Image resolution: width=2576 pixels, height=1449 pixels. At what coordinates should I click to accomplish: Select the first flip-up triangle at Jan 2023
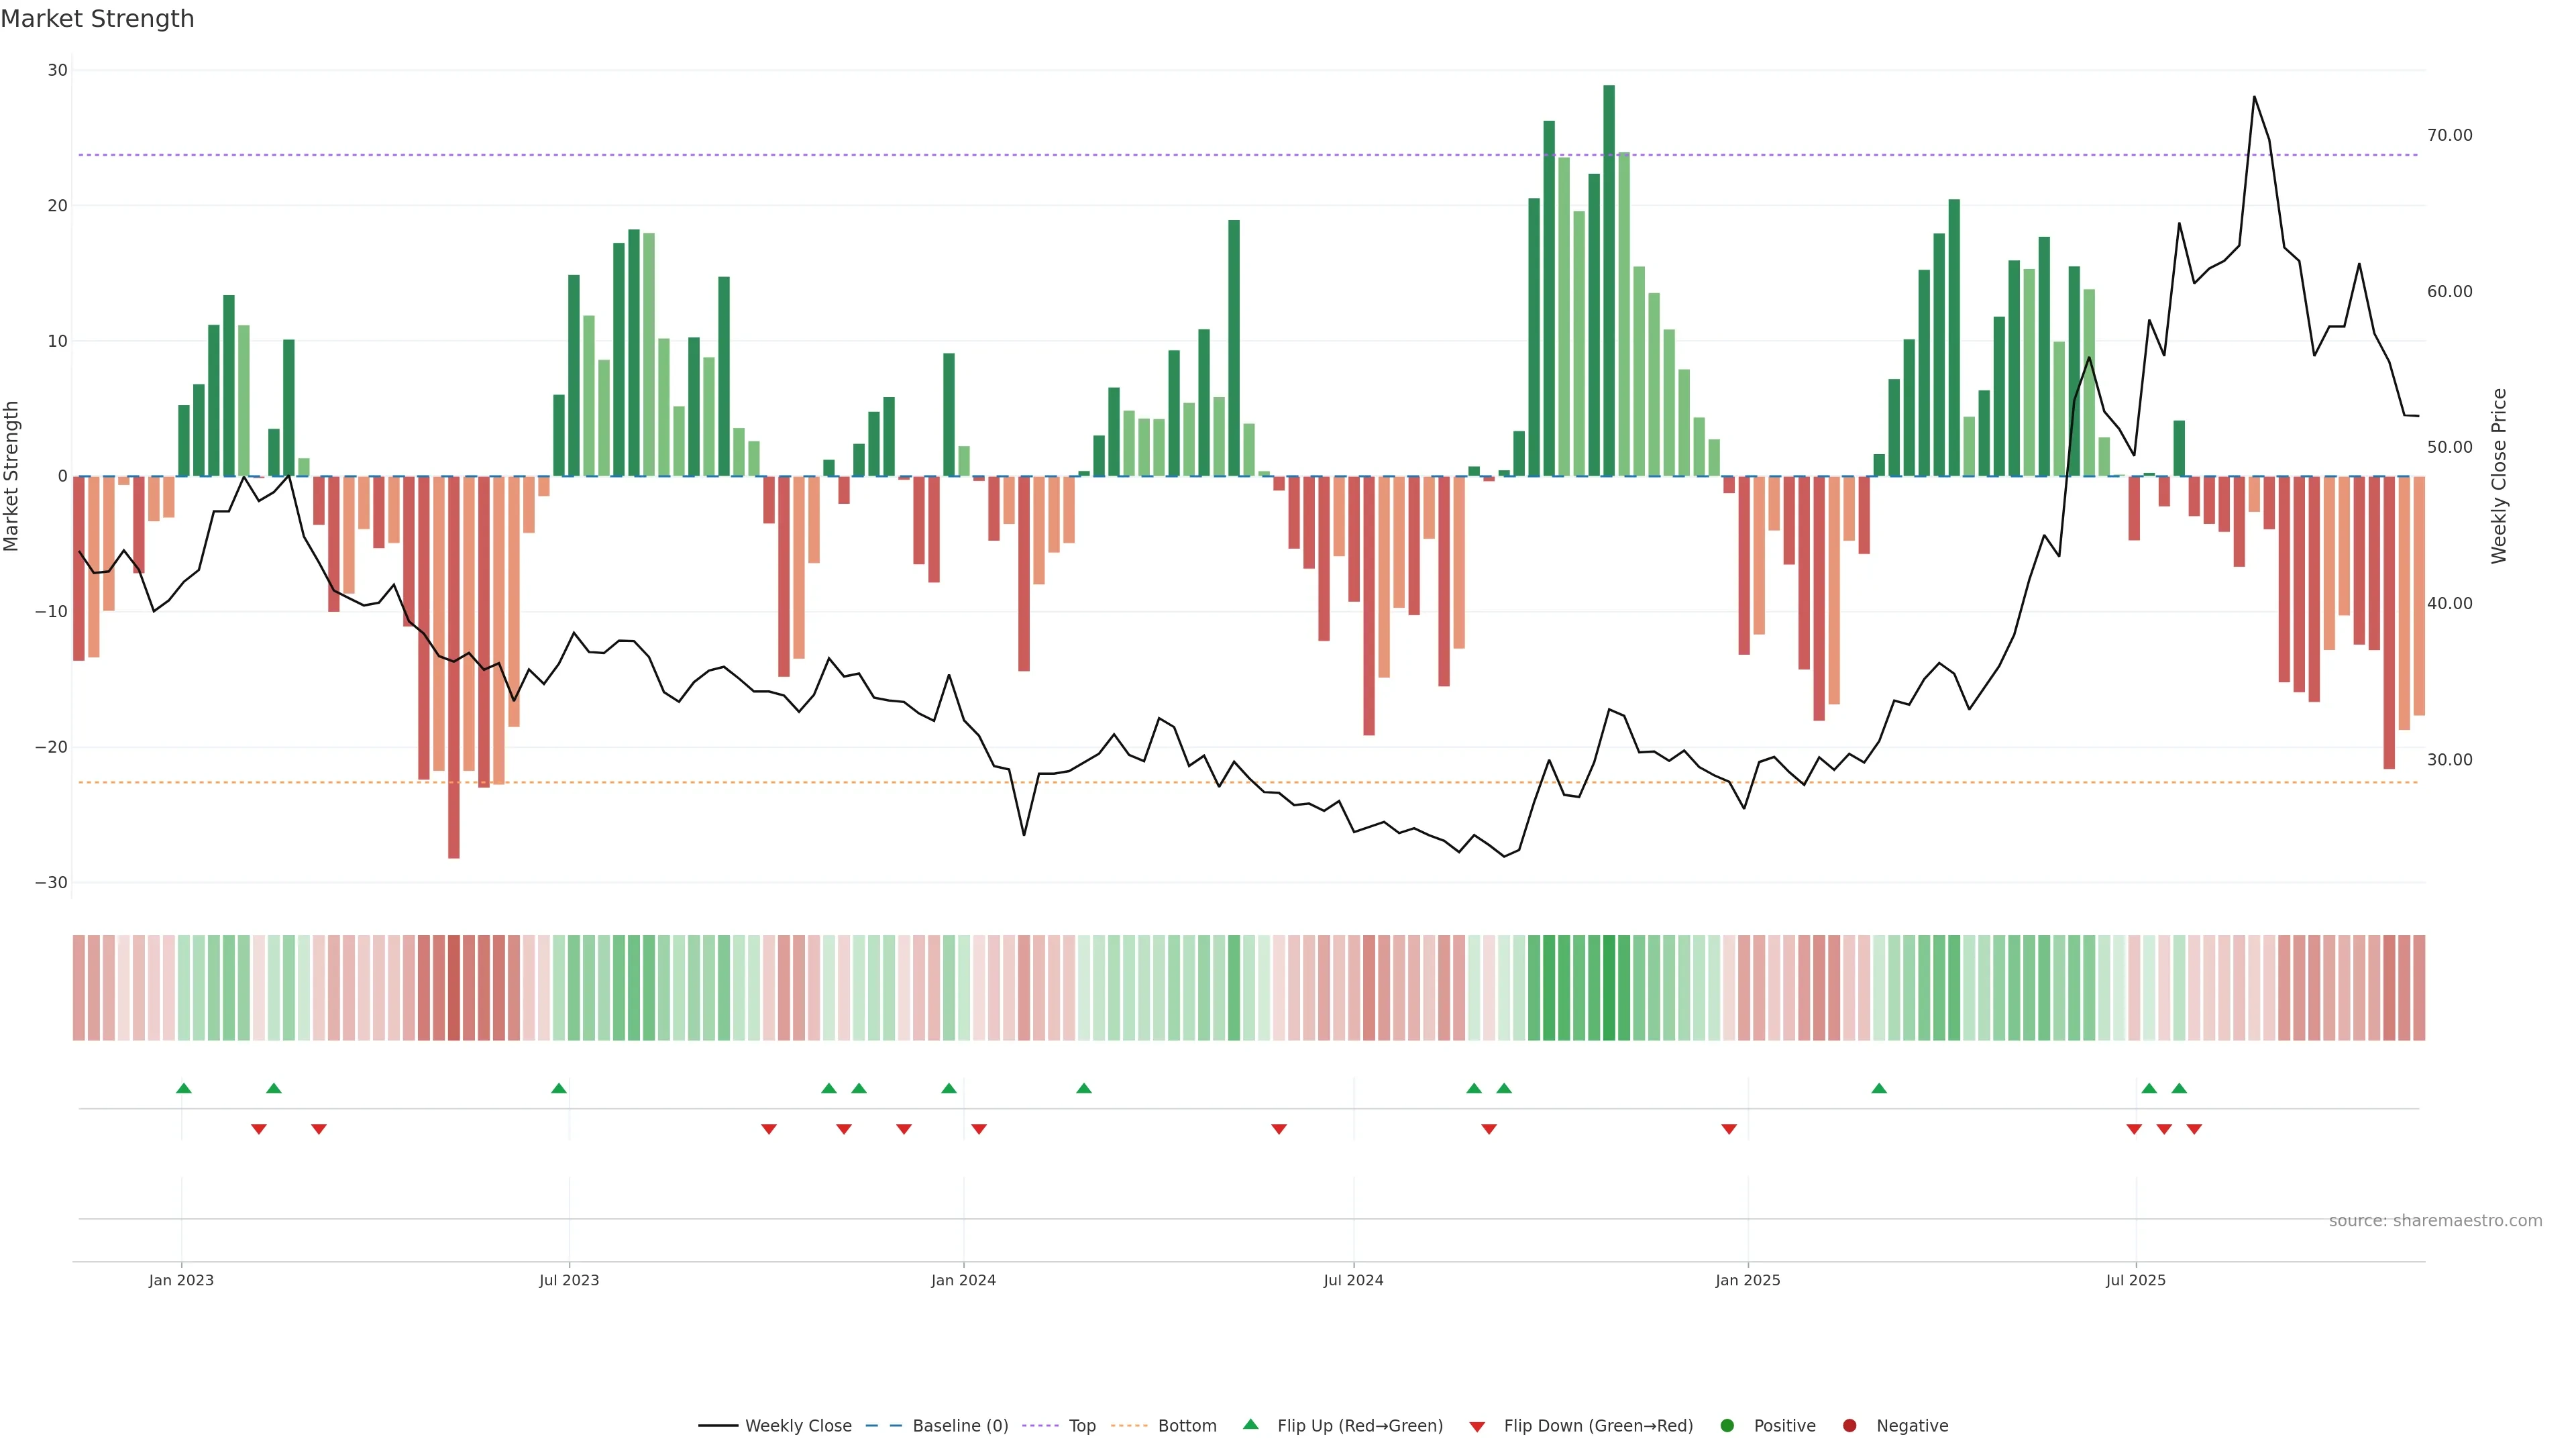click(184, 1088)
